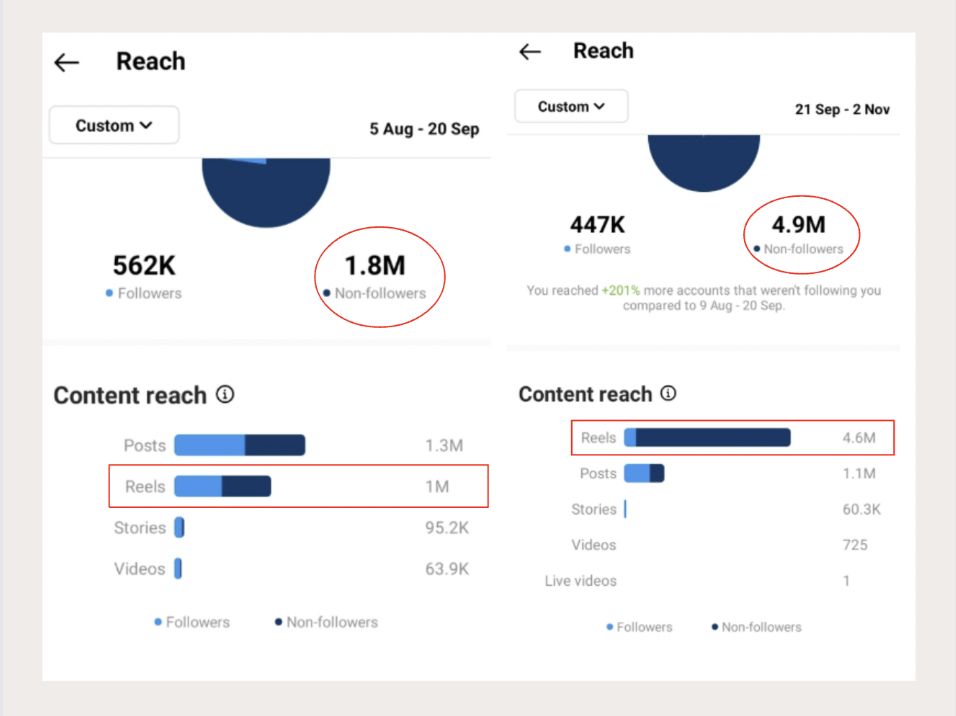Viewport: 956px width, 716px height.
Task: Click the 'Videos' label in the 63.9K row
Action: pyautogui.click(x=140, y=569)
